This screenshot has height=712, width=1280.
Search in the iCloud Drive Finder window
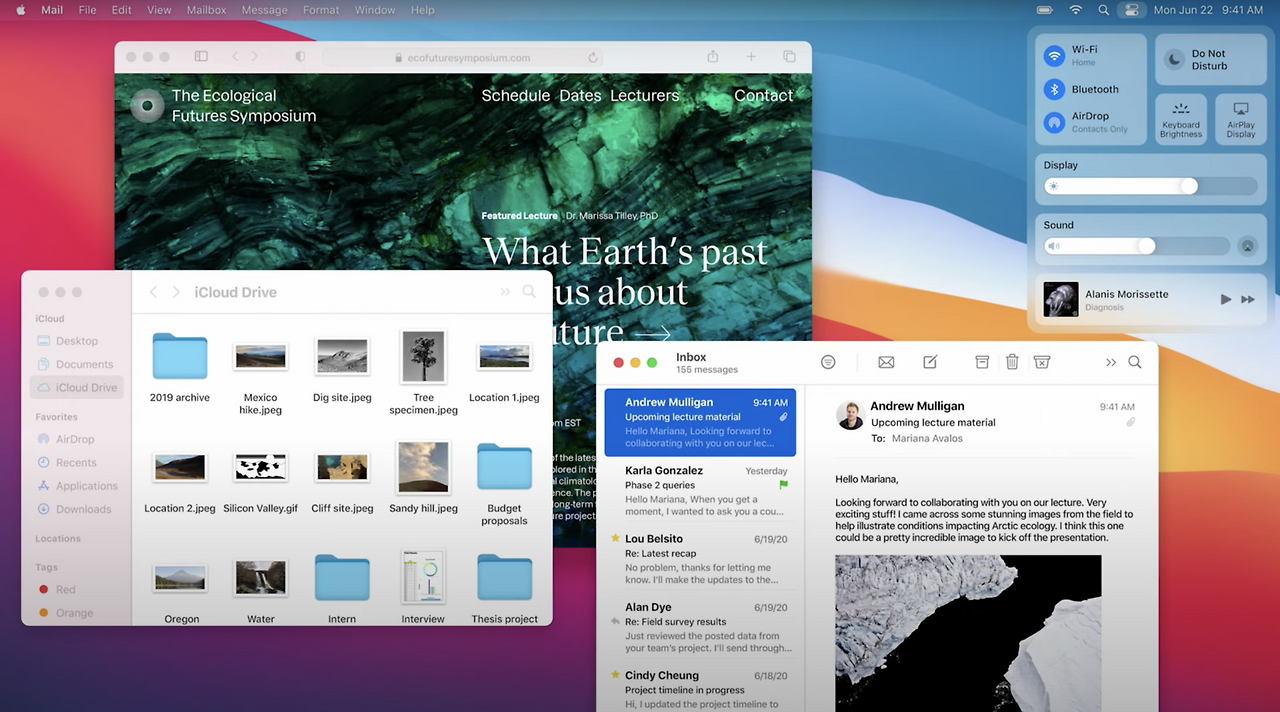(x=529, y=292)
